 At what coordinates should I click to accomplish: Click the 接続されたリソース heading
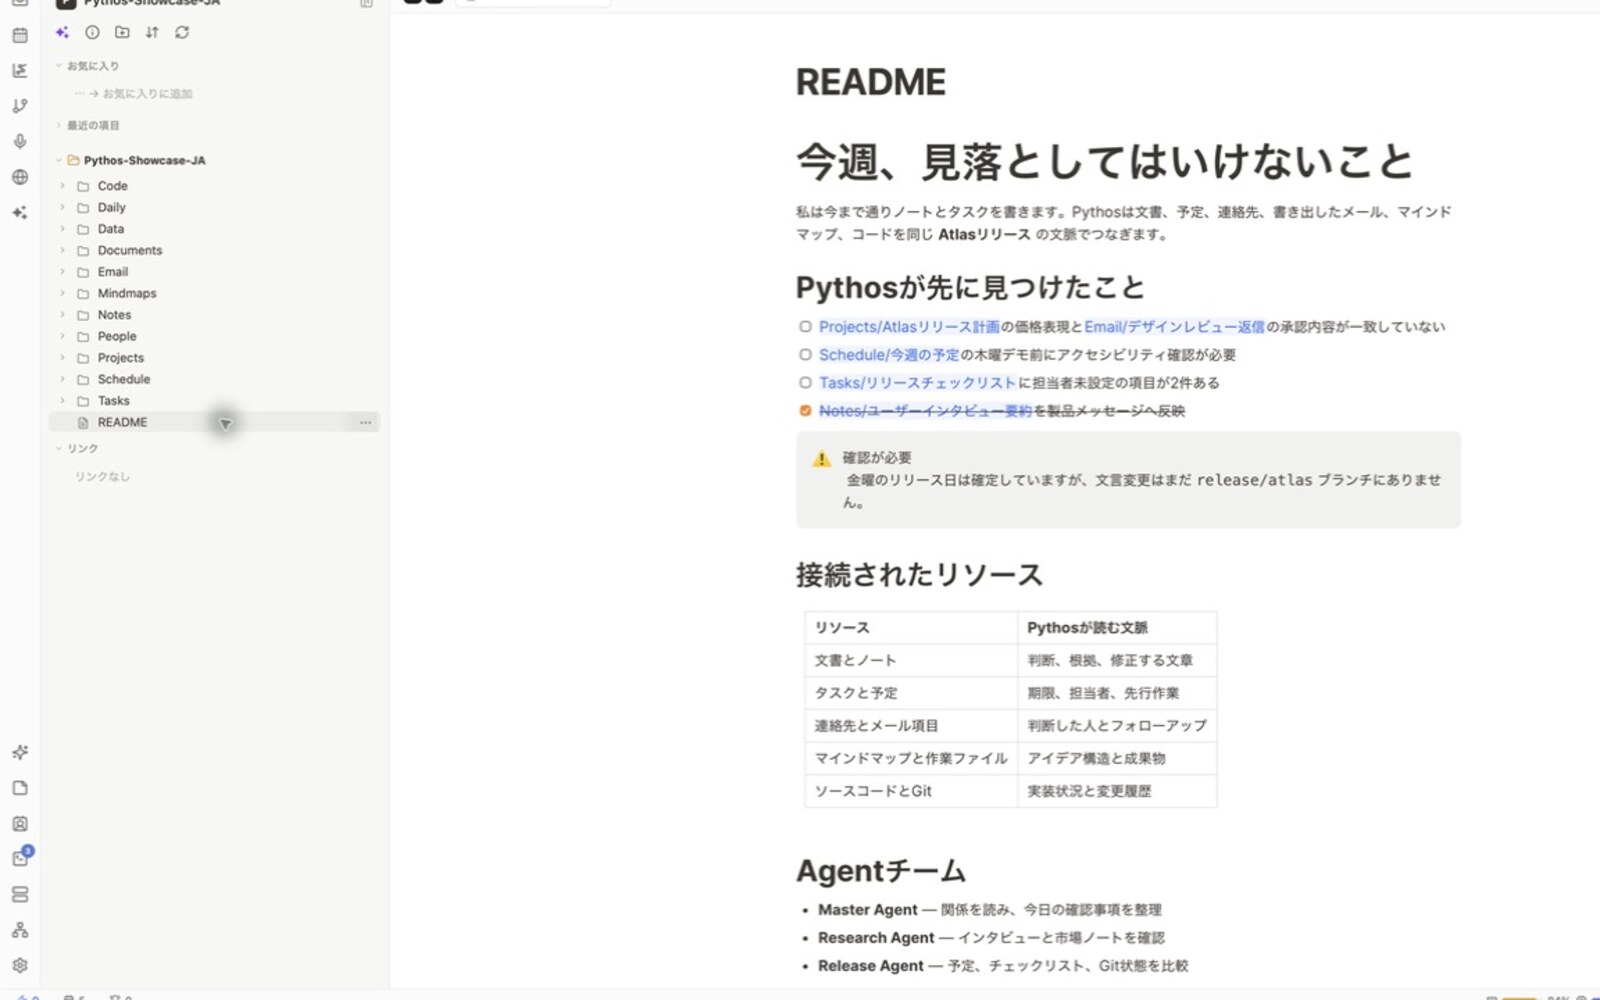919,575
